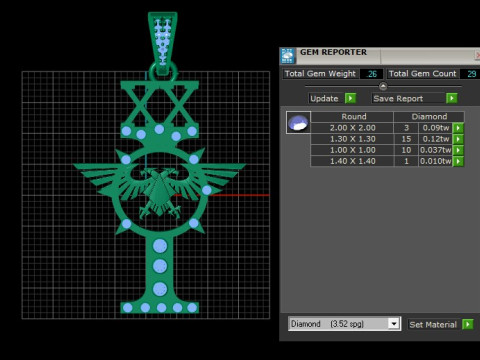Click the weight cell 0.12tw
The height and width of the screenshot is (360, 480).
(x=436, y=139)
